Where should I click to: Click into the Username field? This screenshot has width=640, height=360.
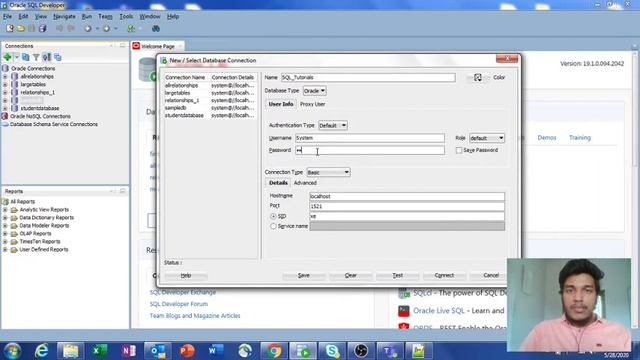point(370,138)
